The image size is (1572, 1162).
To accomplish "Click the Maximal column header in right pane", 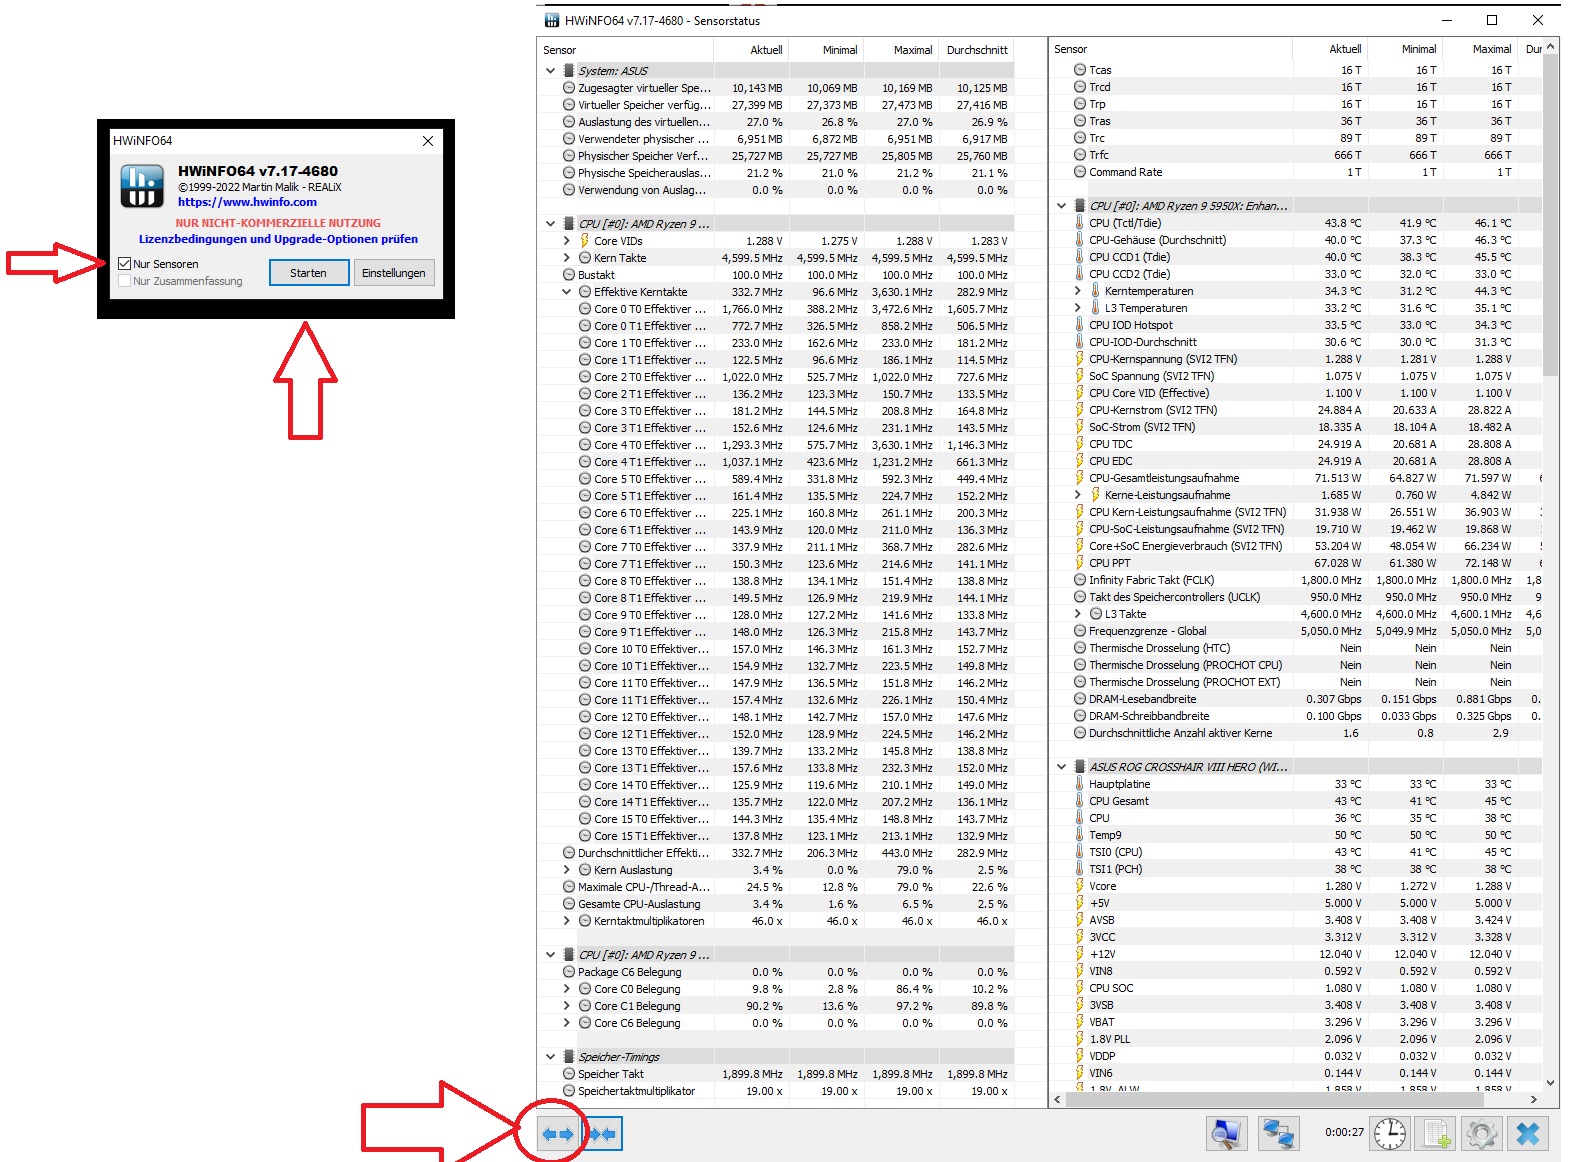I will click(1480, 49).
